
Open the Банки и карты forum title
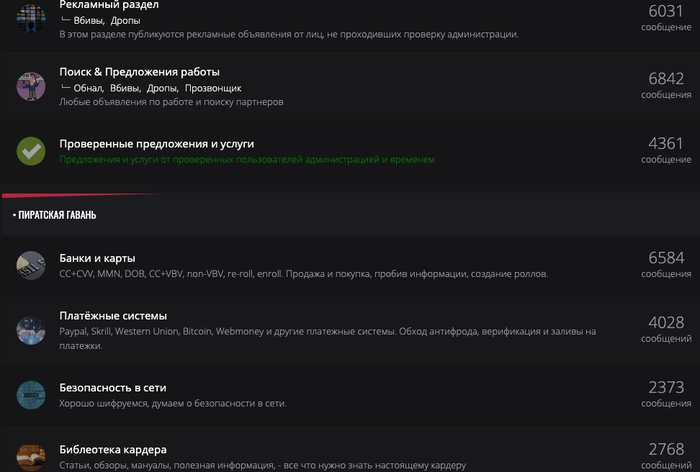tap(97, 258)
